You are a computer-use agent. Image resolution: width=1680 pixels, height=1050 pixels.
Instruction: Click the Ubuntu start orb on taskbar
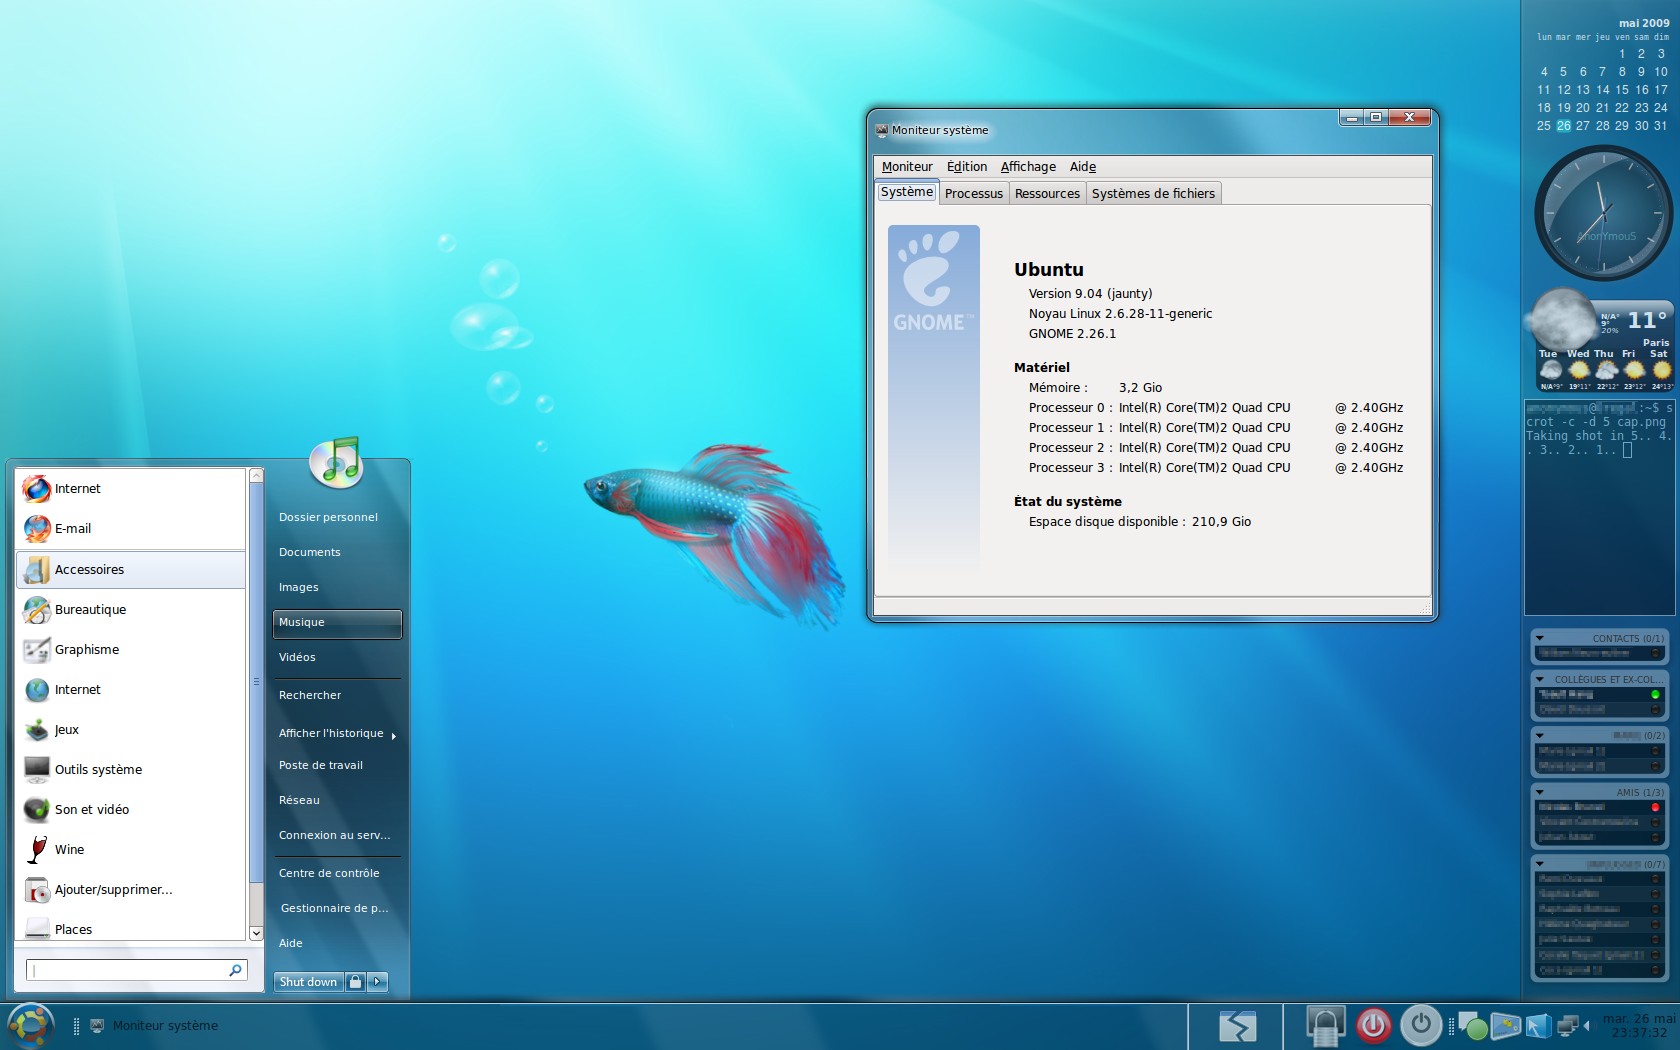(31, 1026)
